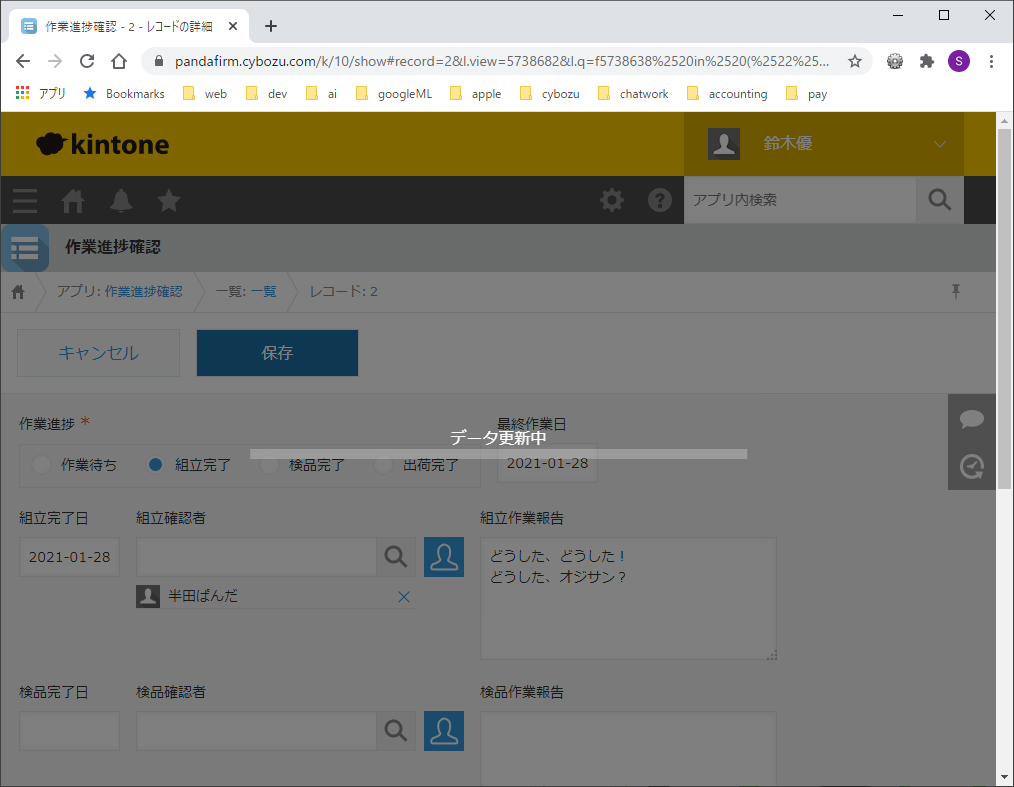Click the 作業進捗確認 app breadcrumb link
The height and width of the screenshot is (787, 1014).
click(143, 292)
